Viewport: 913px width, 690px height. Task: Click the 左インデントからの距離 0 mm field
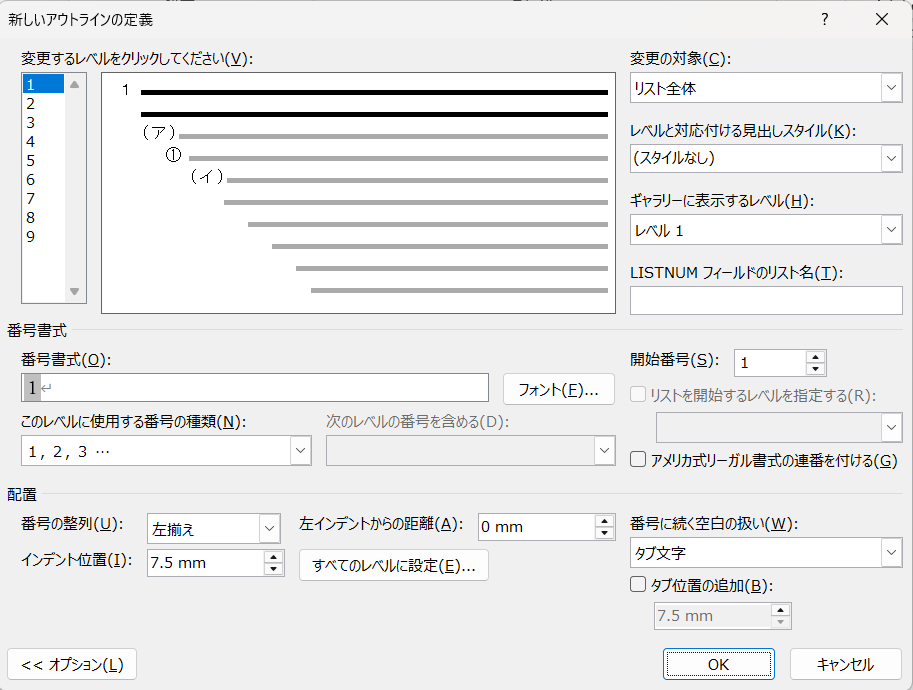[x=536, y=527]
